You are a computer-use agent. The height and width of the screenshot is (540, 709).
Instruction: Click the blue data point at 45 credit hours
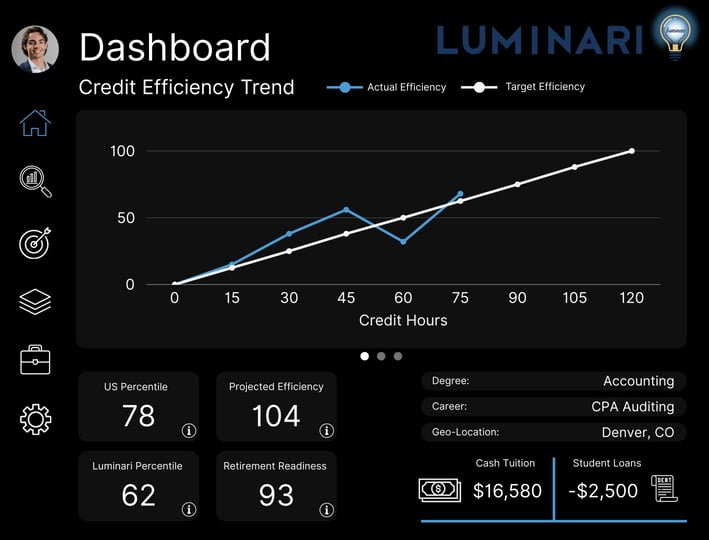point(346,210)
